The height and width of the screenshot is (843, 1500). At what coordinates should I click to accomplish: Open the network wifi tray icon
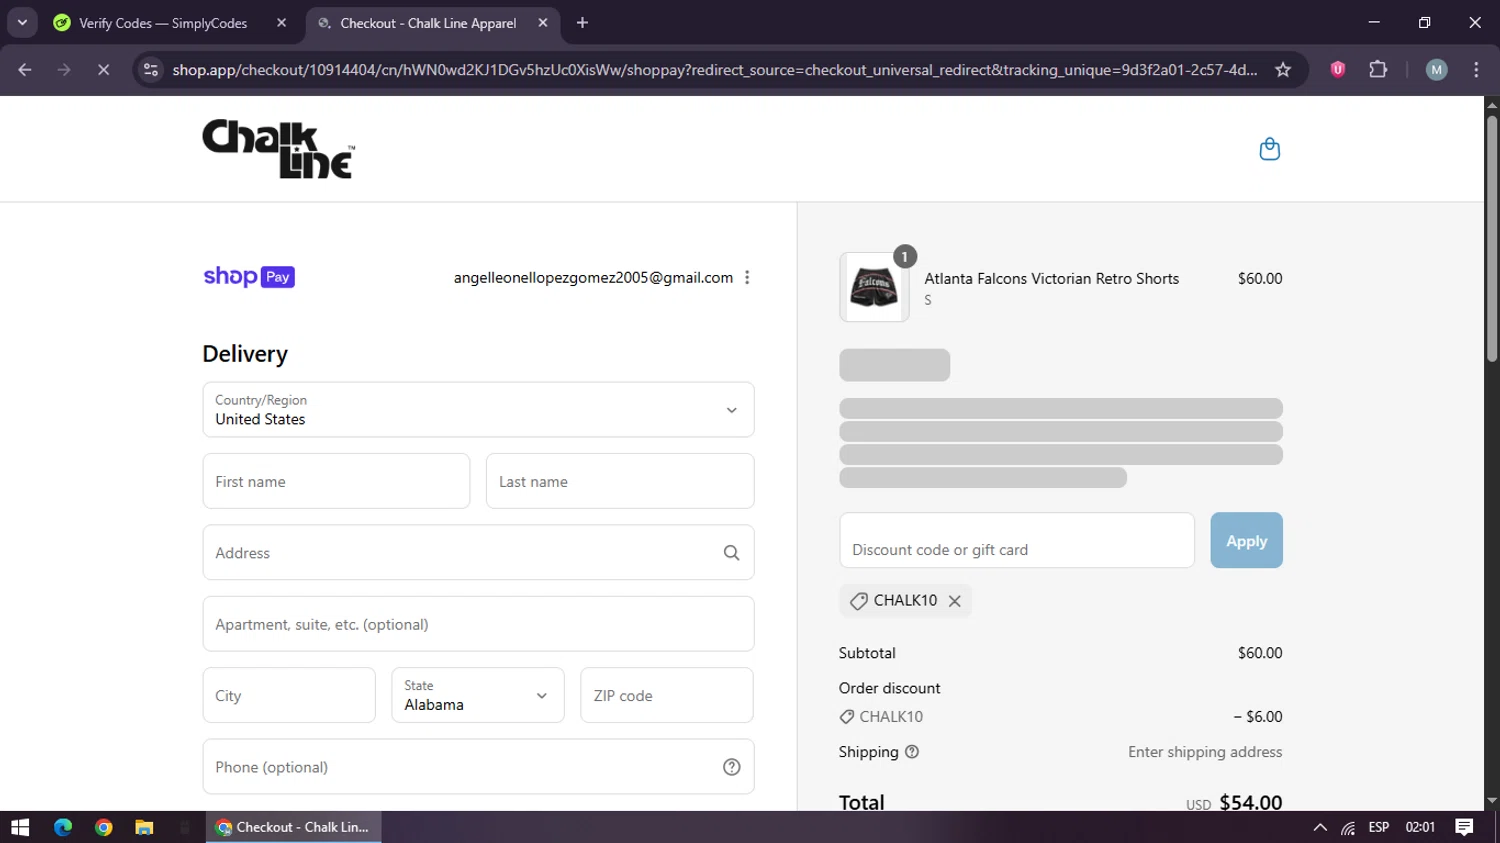1348,827
